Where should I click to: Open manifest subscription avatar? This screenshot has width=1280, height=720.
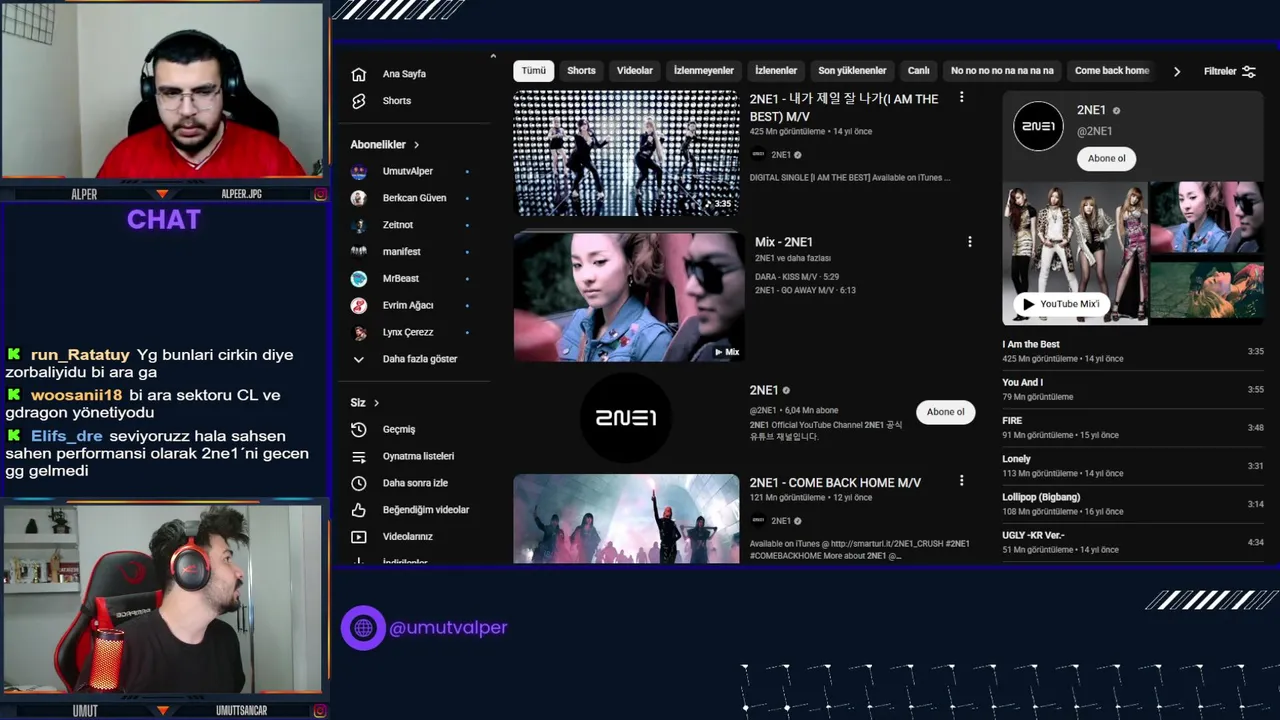pos(359,252)
